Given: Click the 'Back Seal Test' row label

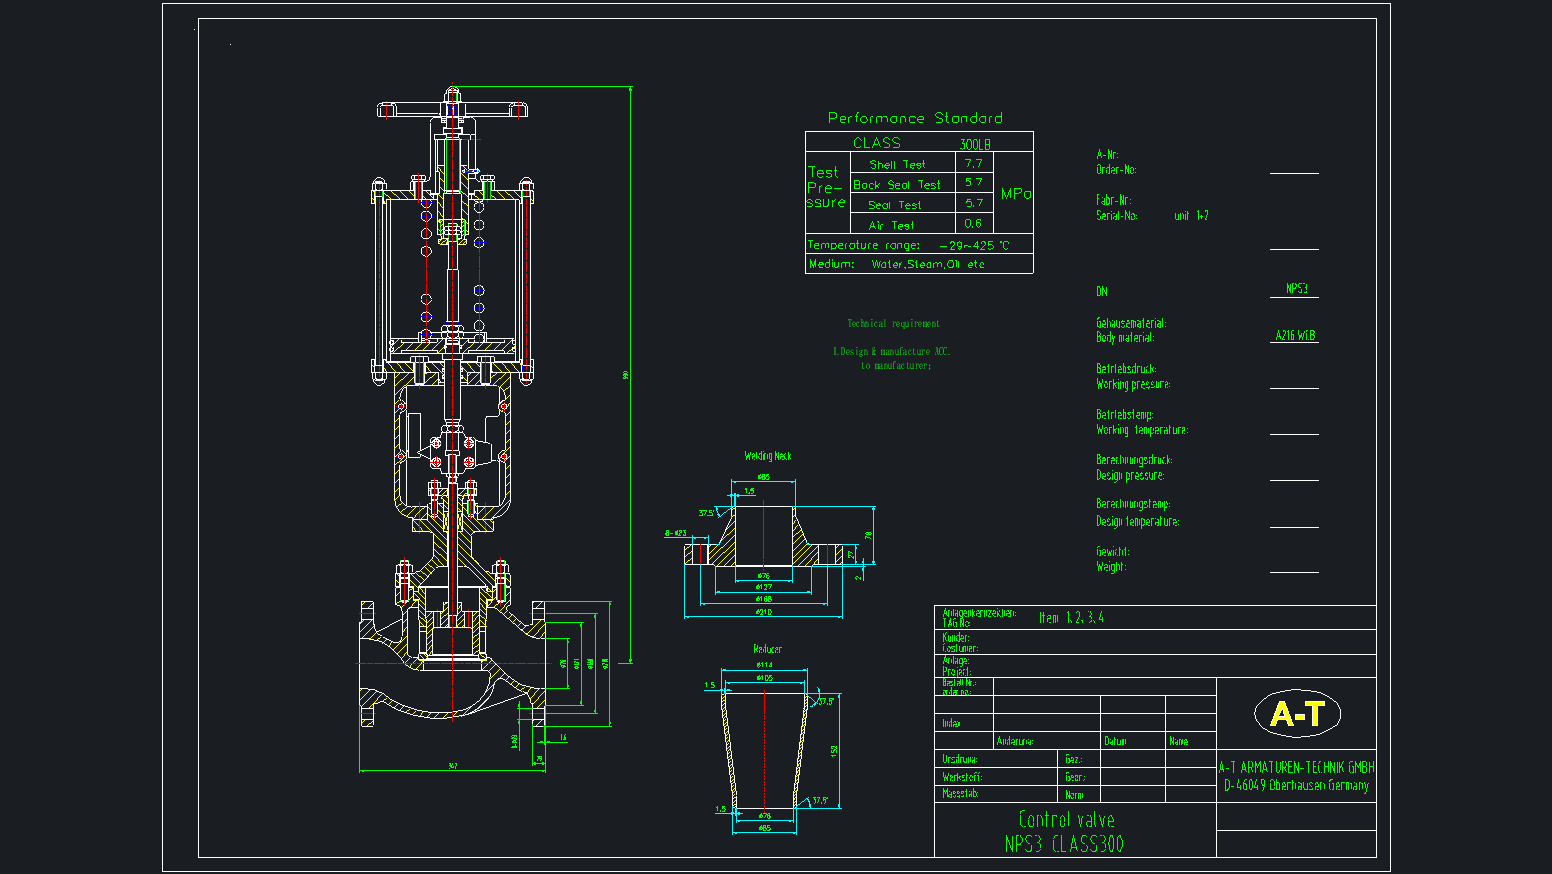Looking at the screenshot, I should [897, 185].
